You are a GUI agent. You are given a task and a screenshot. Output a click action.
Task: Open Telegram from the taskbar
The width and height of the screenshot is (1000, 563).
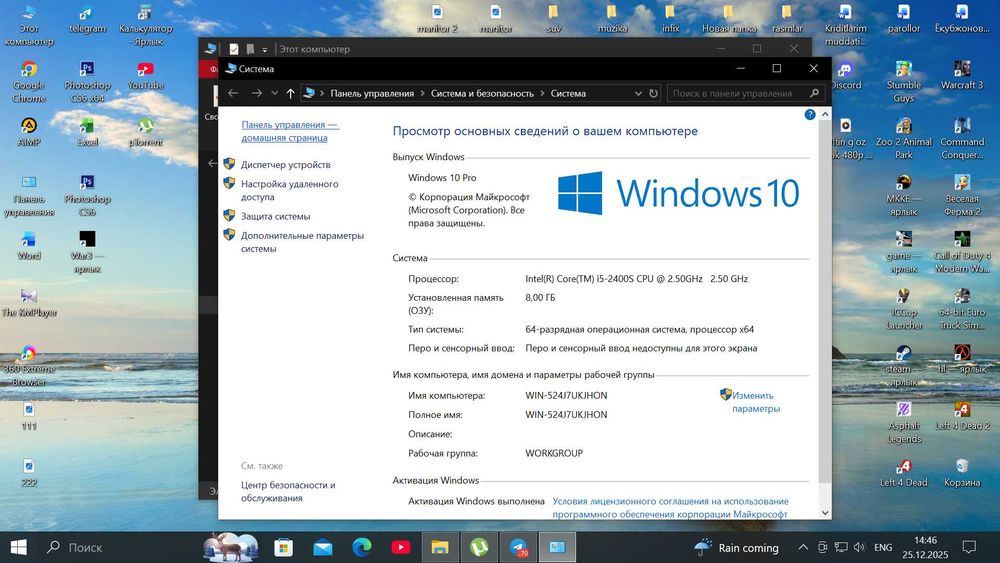click(x=518, y=547)
